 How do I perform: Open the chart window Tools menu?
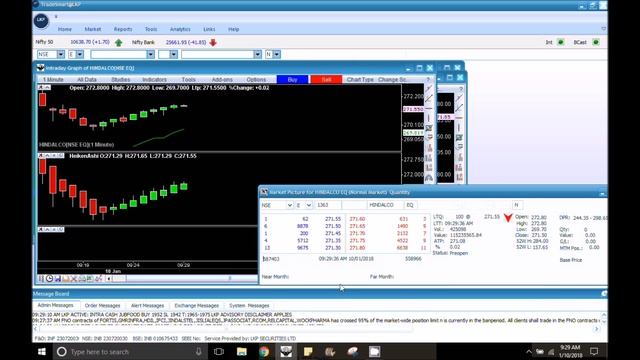[189, 80]
